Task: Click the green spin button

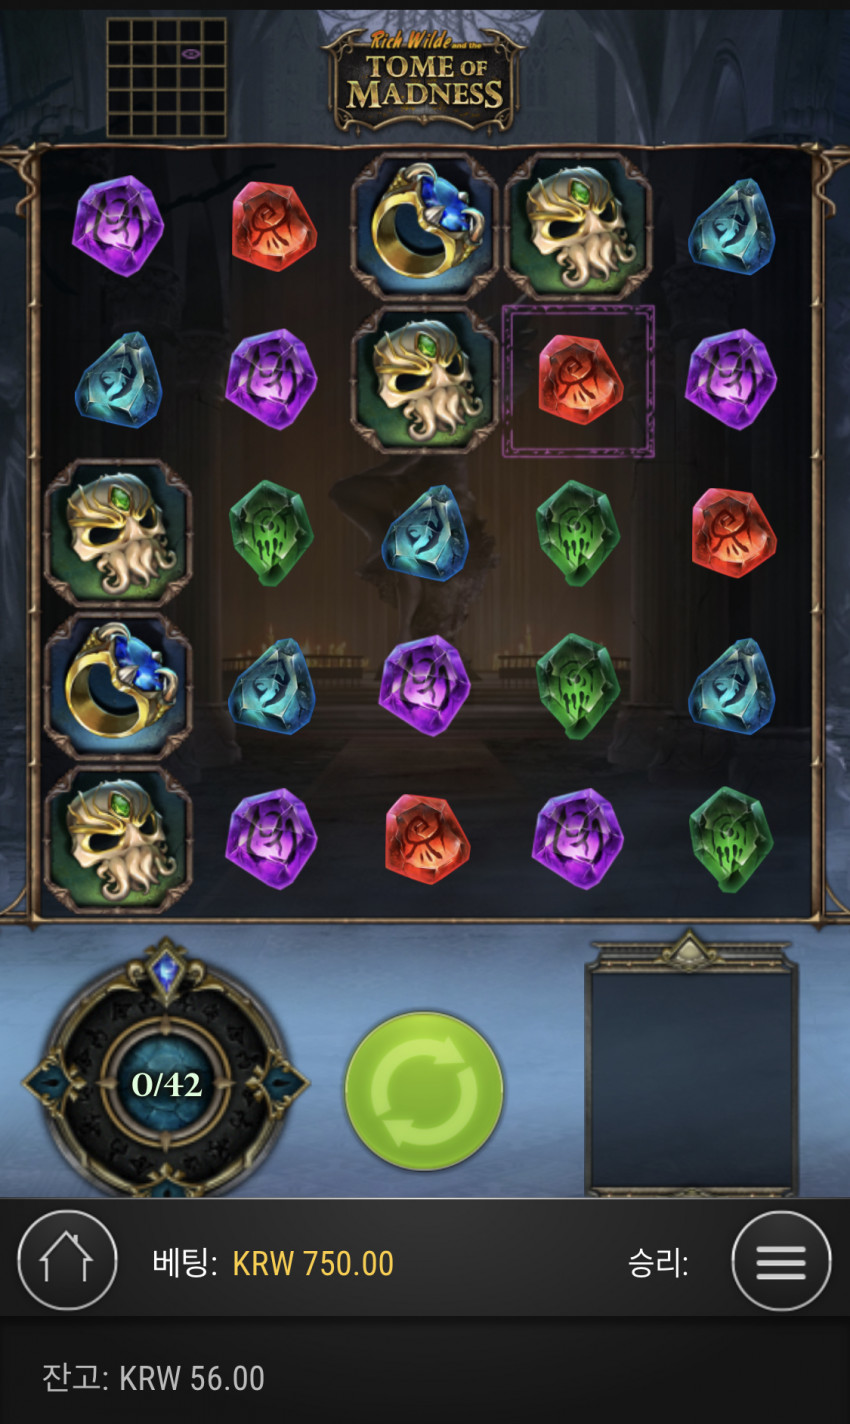Action: click(x=424, y=1091)
